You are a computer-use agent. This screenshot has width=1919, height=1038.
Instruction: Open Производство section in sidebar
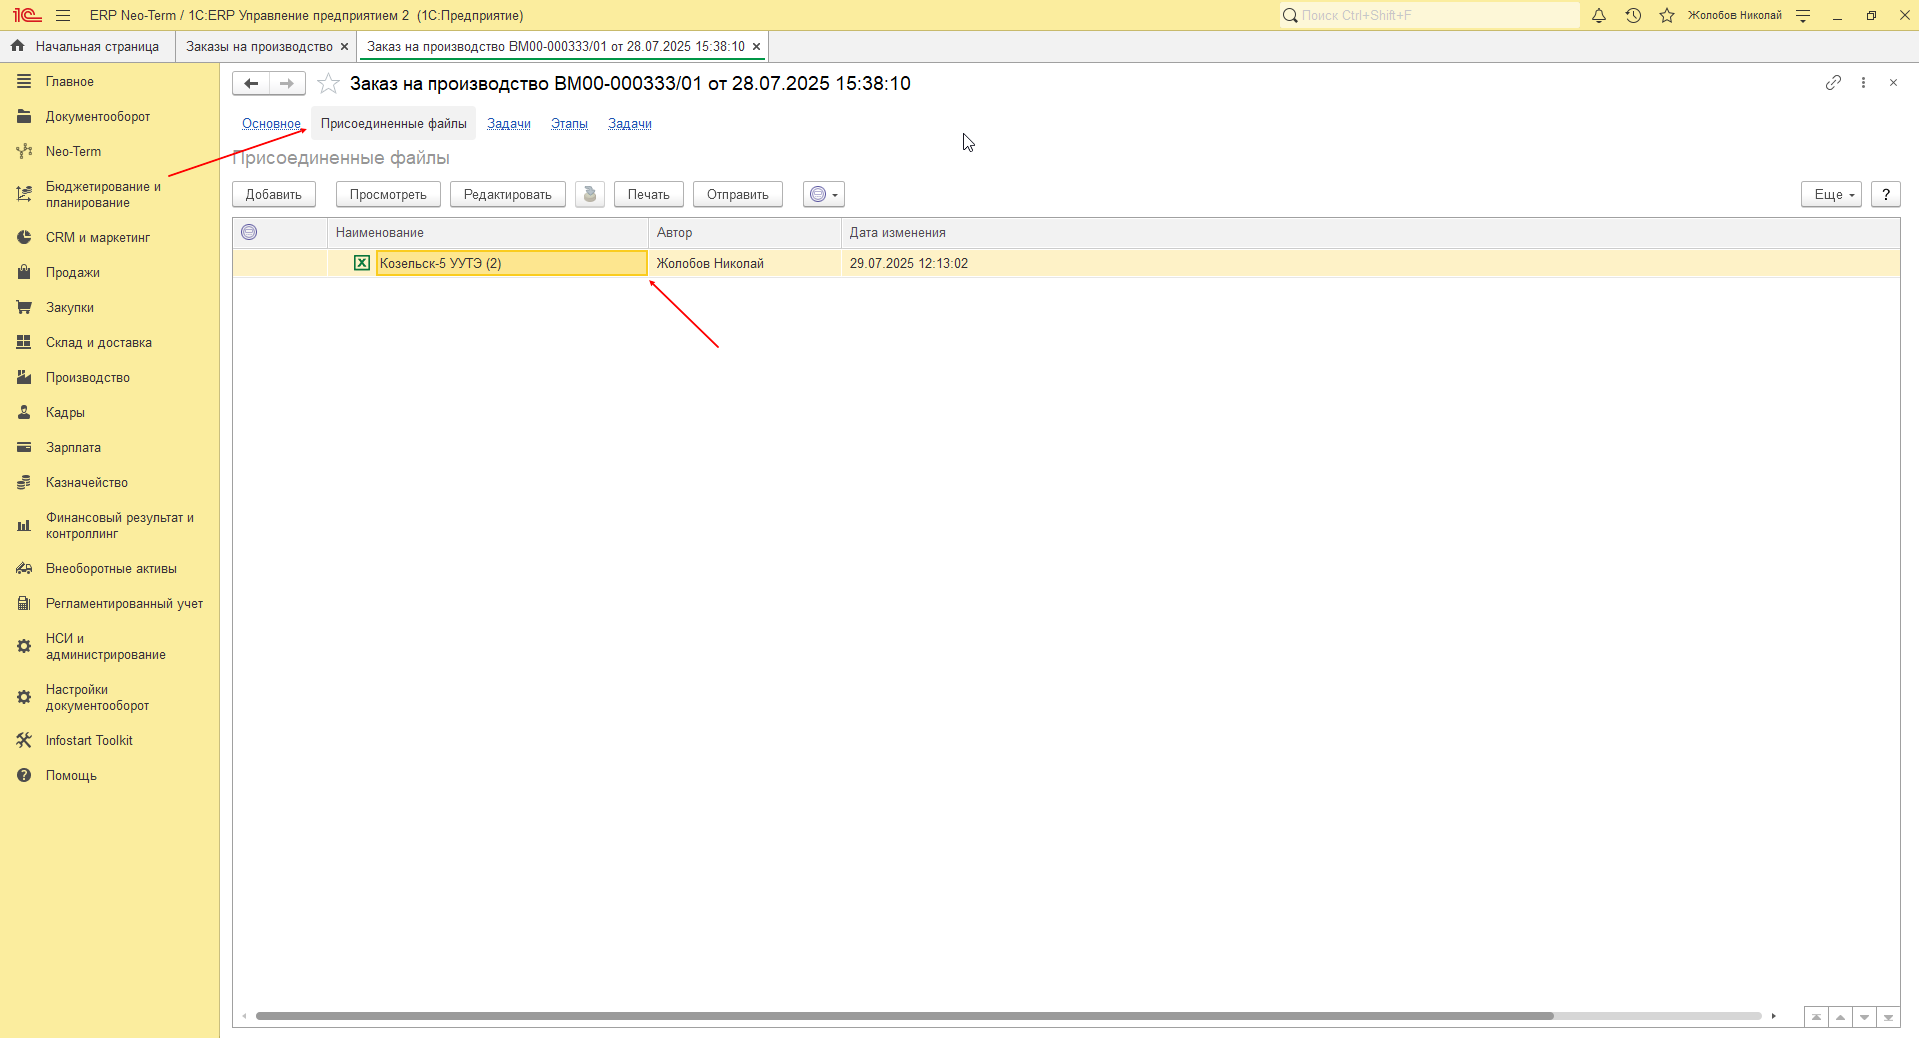(88, 377)
